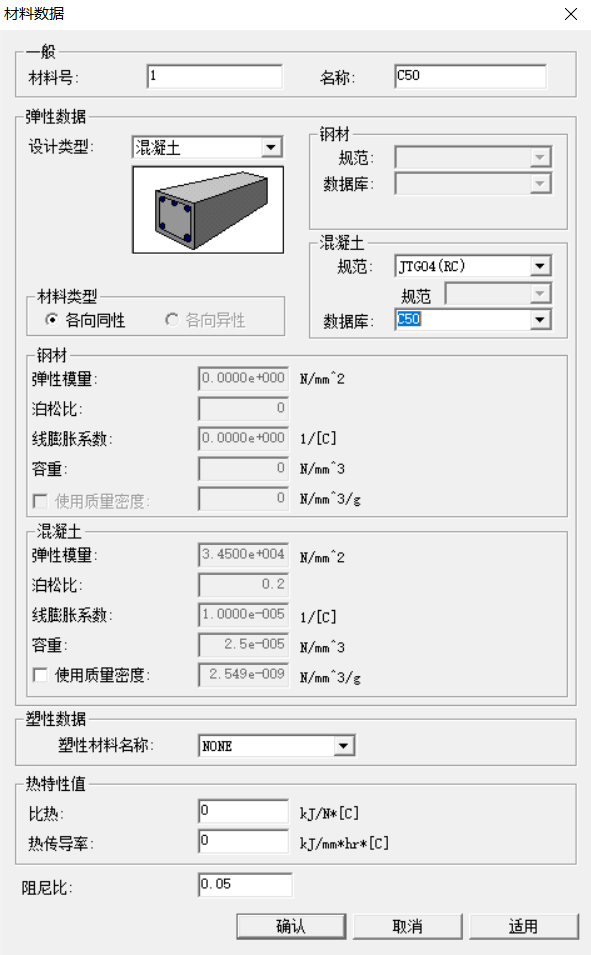Screen dimensions: 591x955
Task: Click the 名称 field containing C50
Action: tap(470, 77)
